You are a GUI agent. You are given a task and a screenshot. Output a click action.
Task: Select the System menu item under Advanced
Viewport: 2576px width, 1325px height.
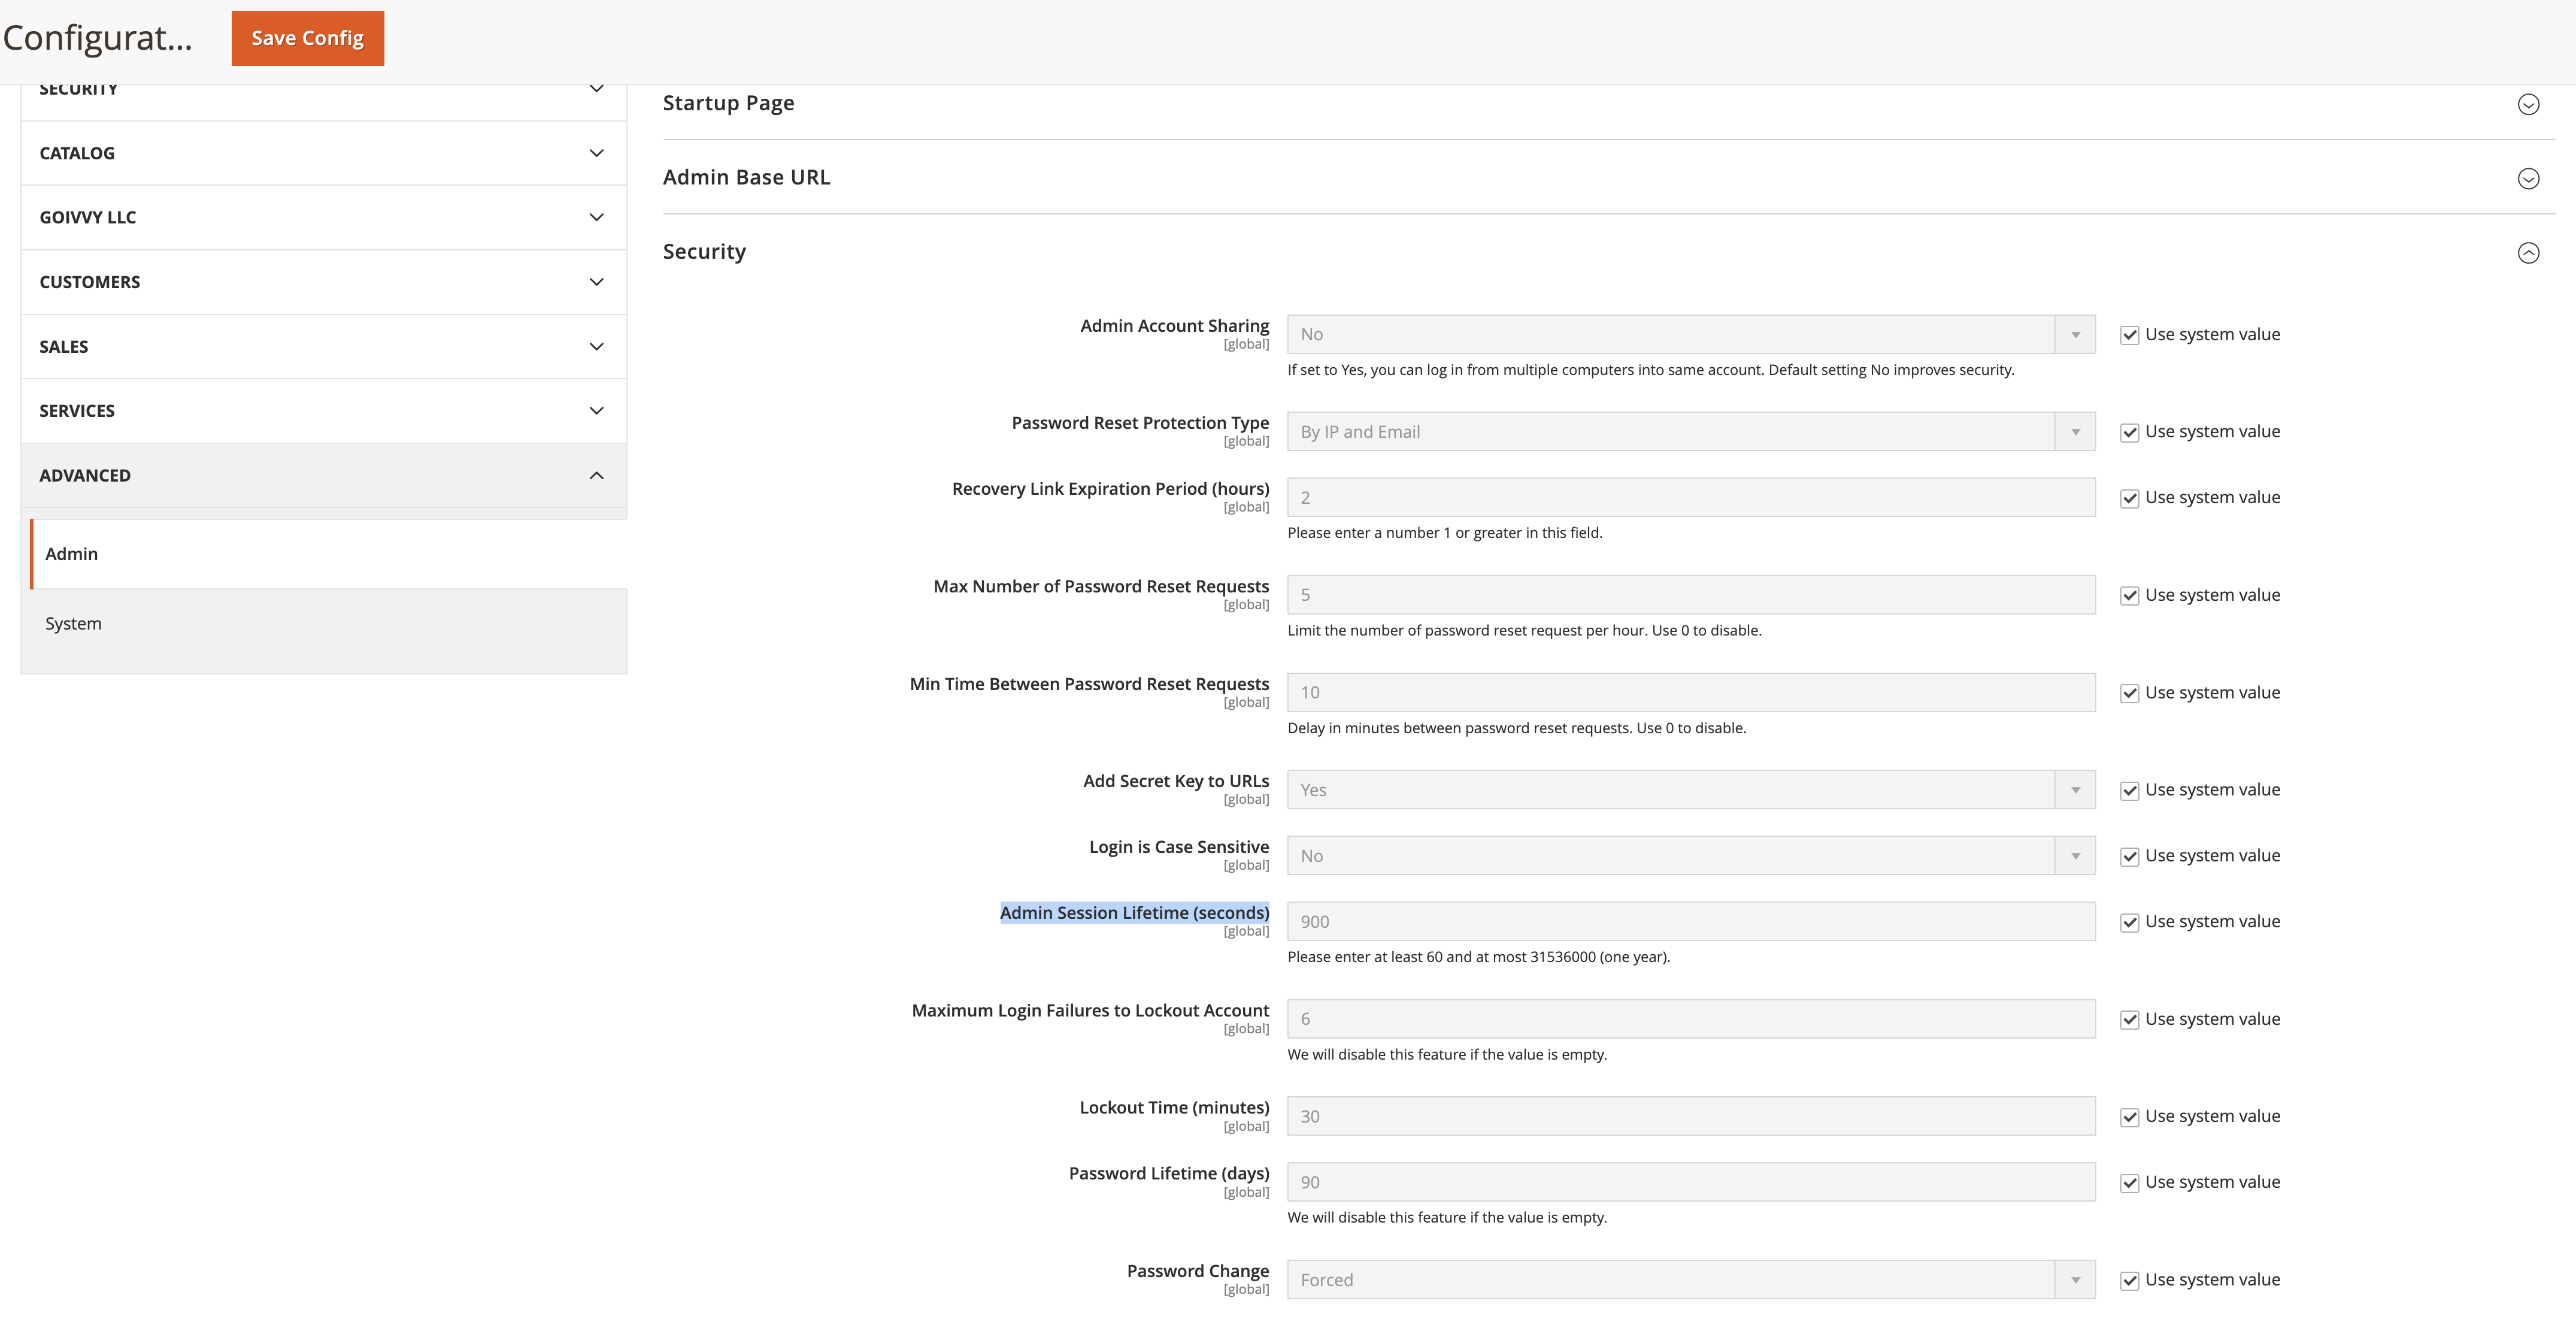[x=73, y=623]
